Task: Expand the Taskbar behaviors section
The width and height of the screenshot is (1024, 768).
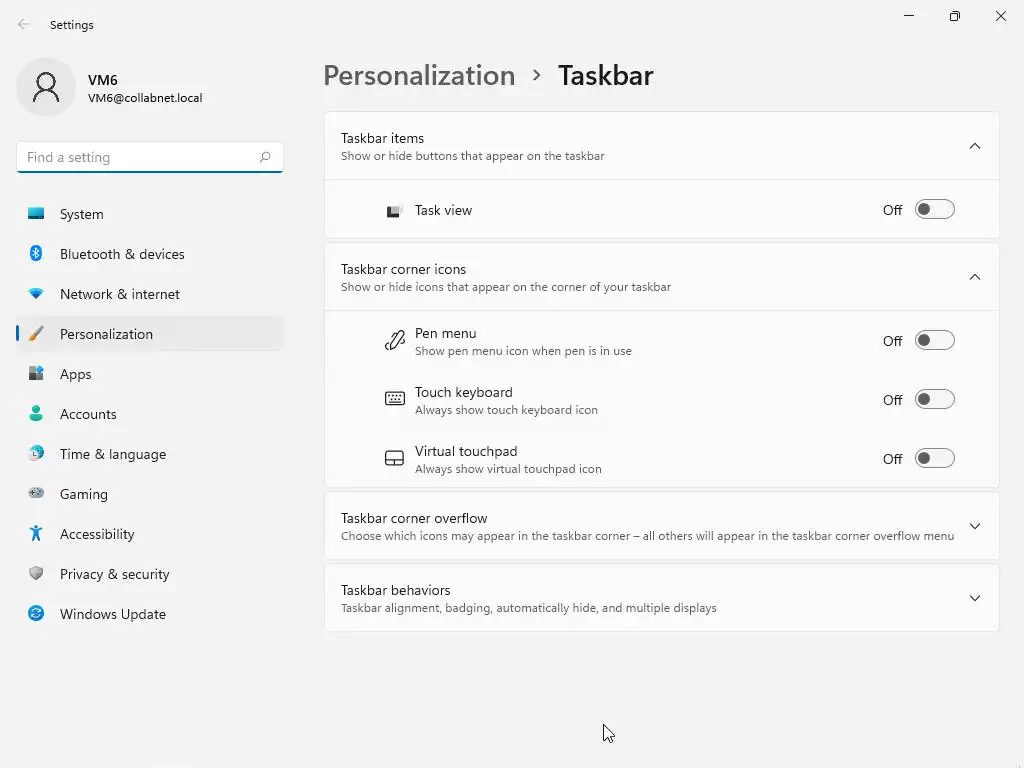Action: coord(975,598)
